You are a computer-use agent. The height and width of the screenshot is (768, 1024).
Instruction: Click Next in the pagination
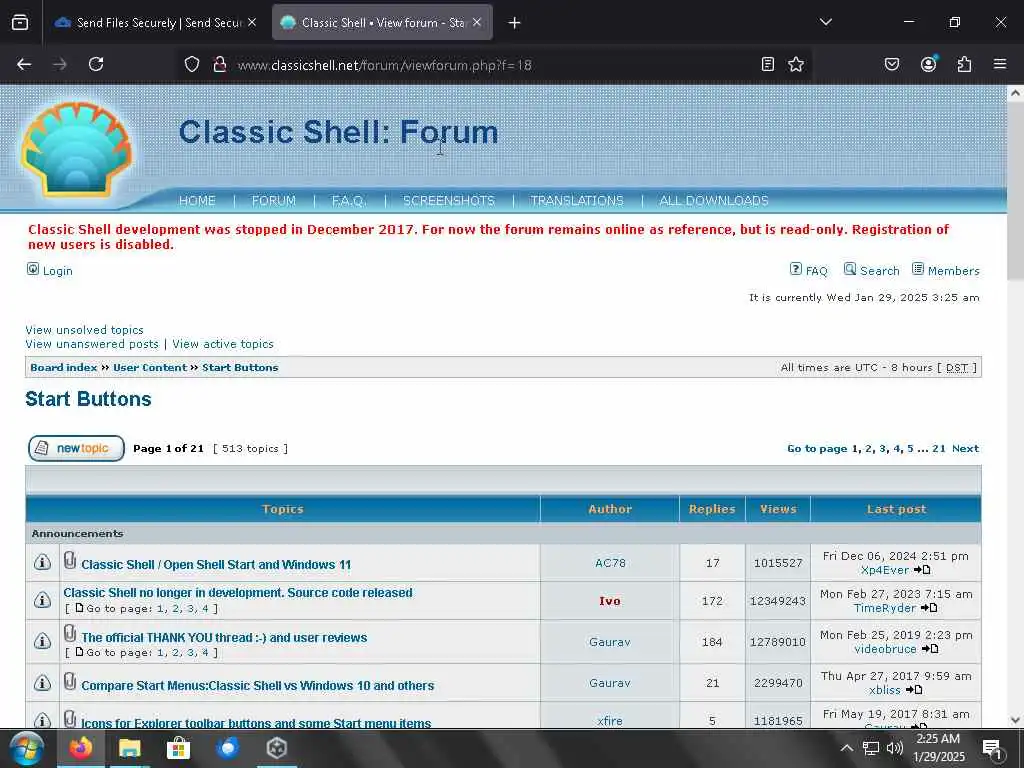coord(965,449)
